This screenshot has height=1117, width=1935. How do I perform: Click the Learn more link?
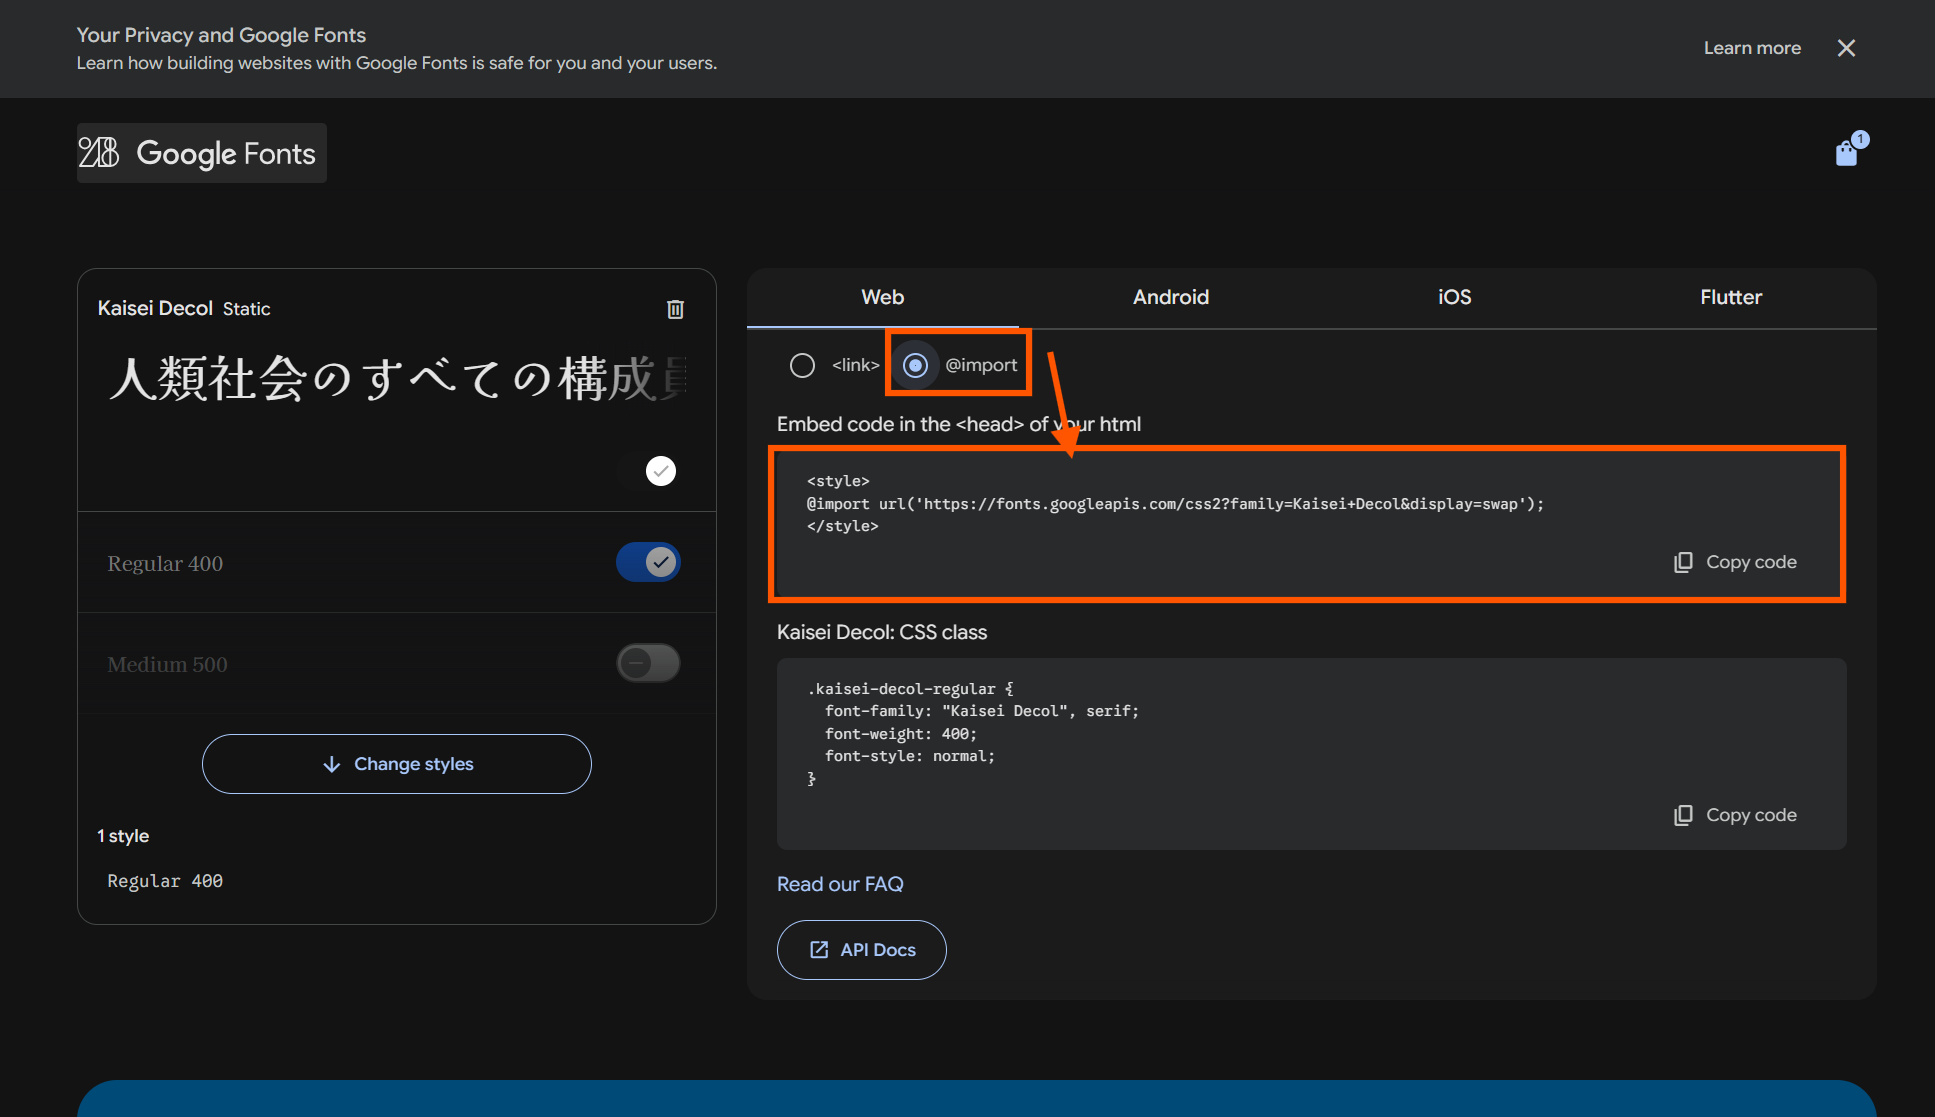[x=1752, y=48]
